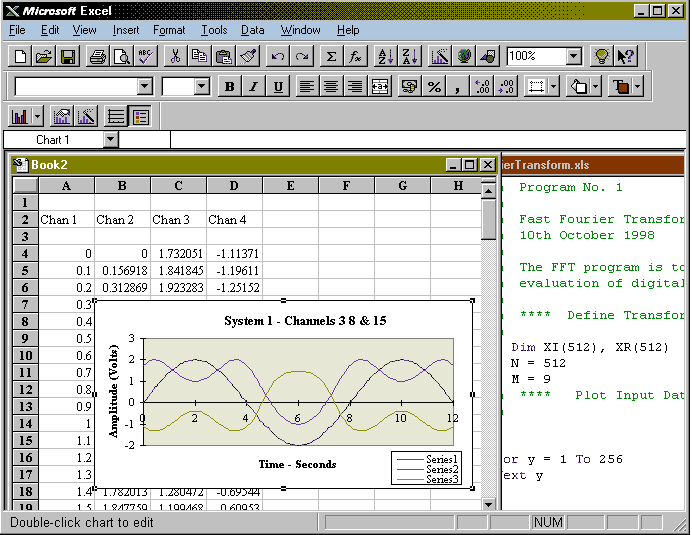692x535 pixels.
Task: Click the Select All corner button in Book2
Action: (26, 185)
